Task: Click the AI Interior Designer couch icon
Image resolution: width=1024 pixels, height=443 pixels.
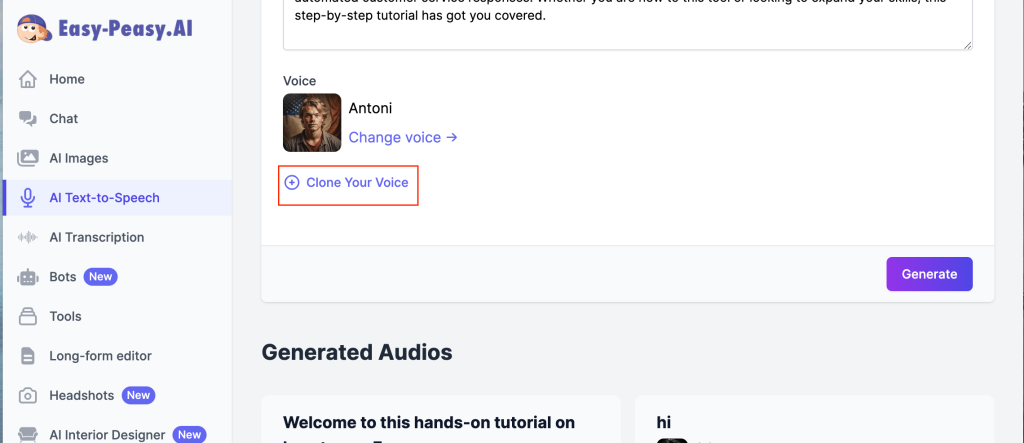Action: click(x=28, y=435)
